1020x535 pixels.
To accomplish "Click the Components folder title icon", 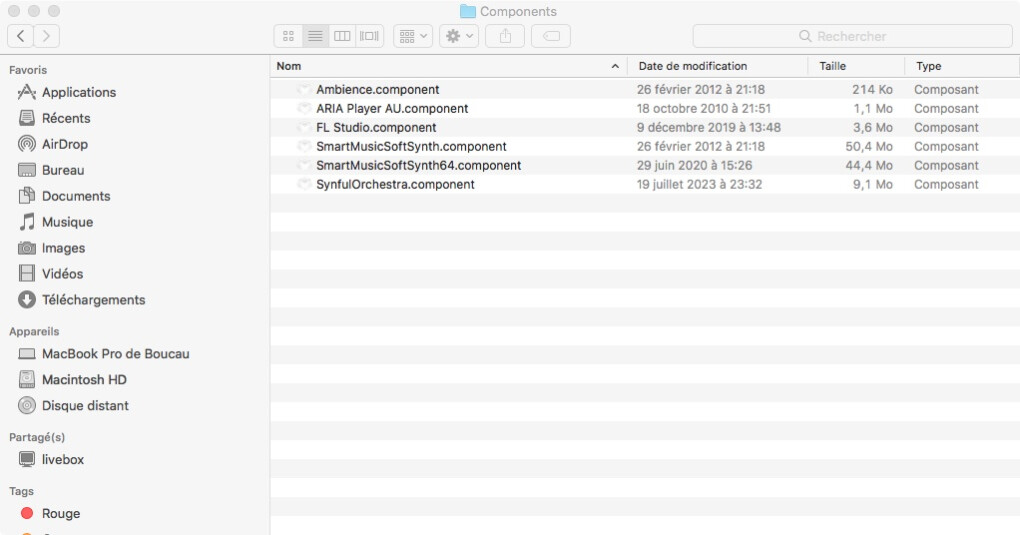I will click(468, 11).
